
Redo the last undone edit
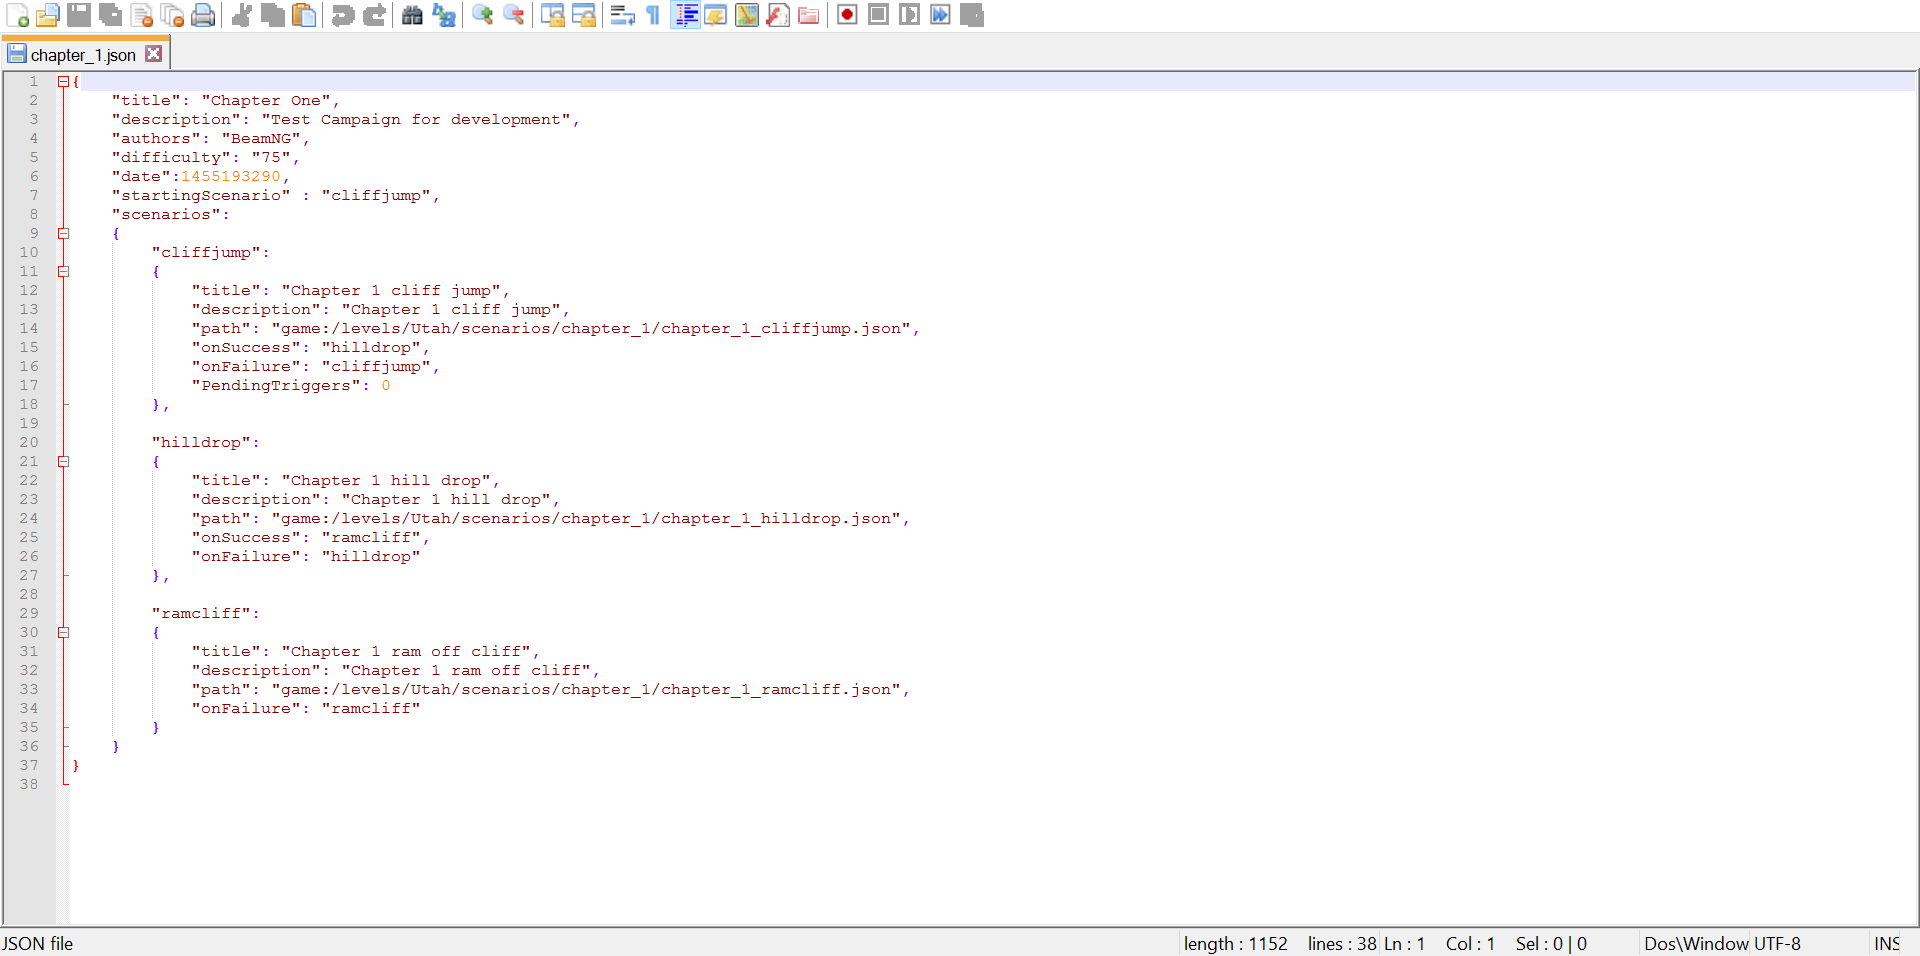coord(374,15)
